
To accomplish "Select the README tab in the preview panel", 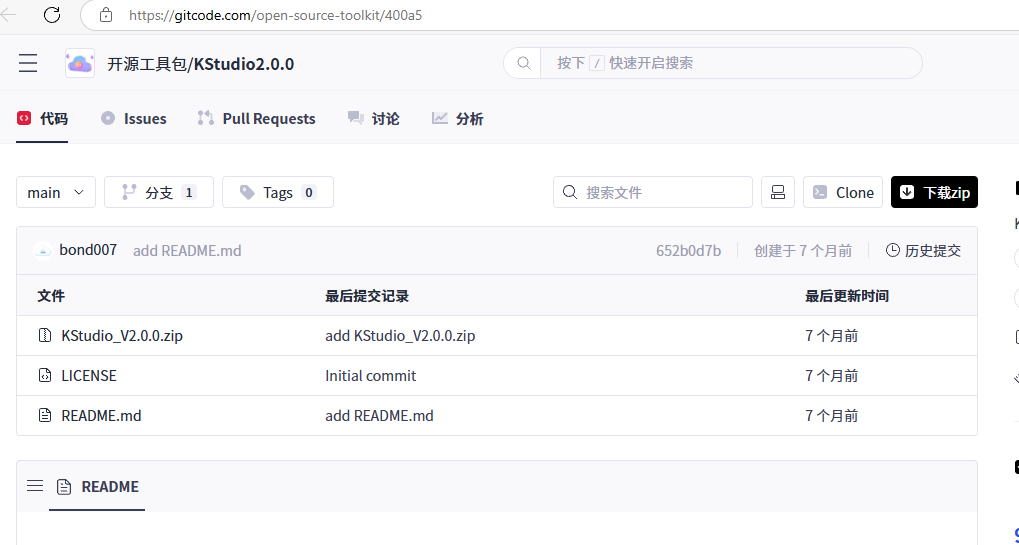I will coord(97,487).
